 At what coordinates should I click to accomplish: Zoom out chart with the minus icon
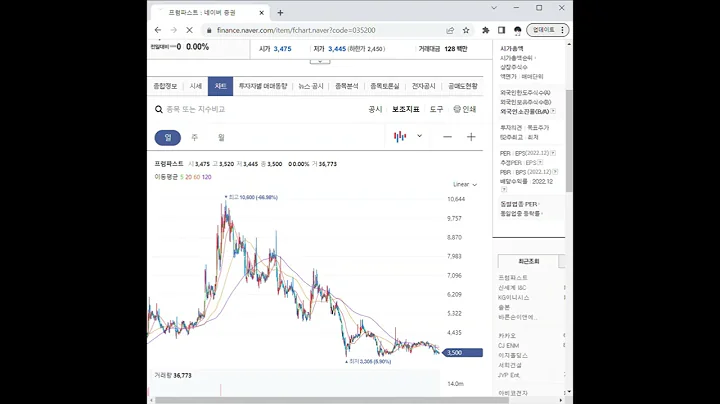[447, 137]
